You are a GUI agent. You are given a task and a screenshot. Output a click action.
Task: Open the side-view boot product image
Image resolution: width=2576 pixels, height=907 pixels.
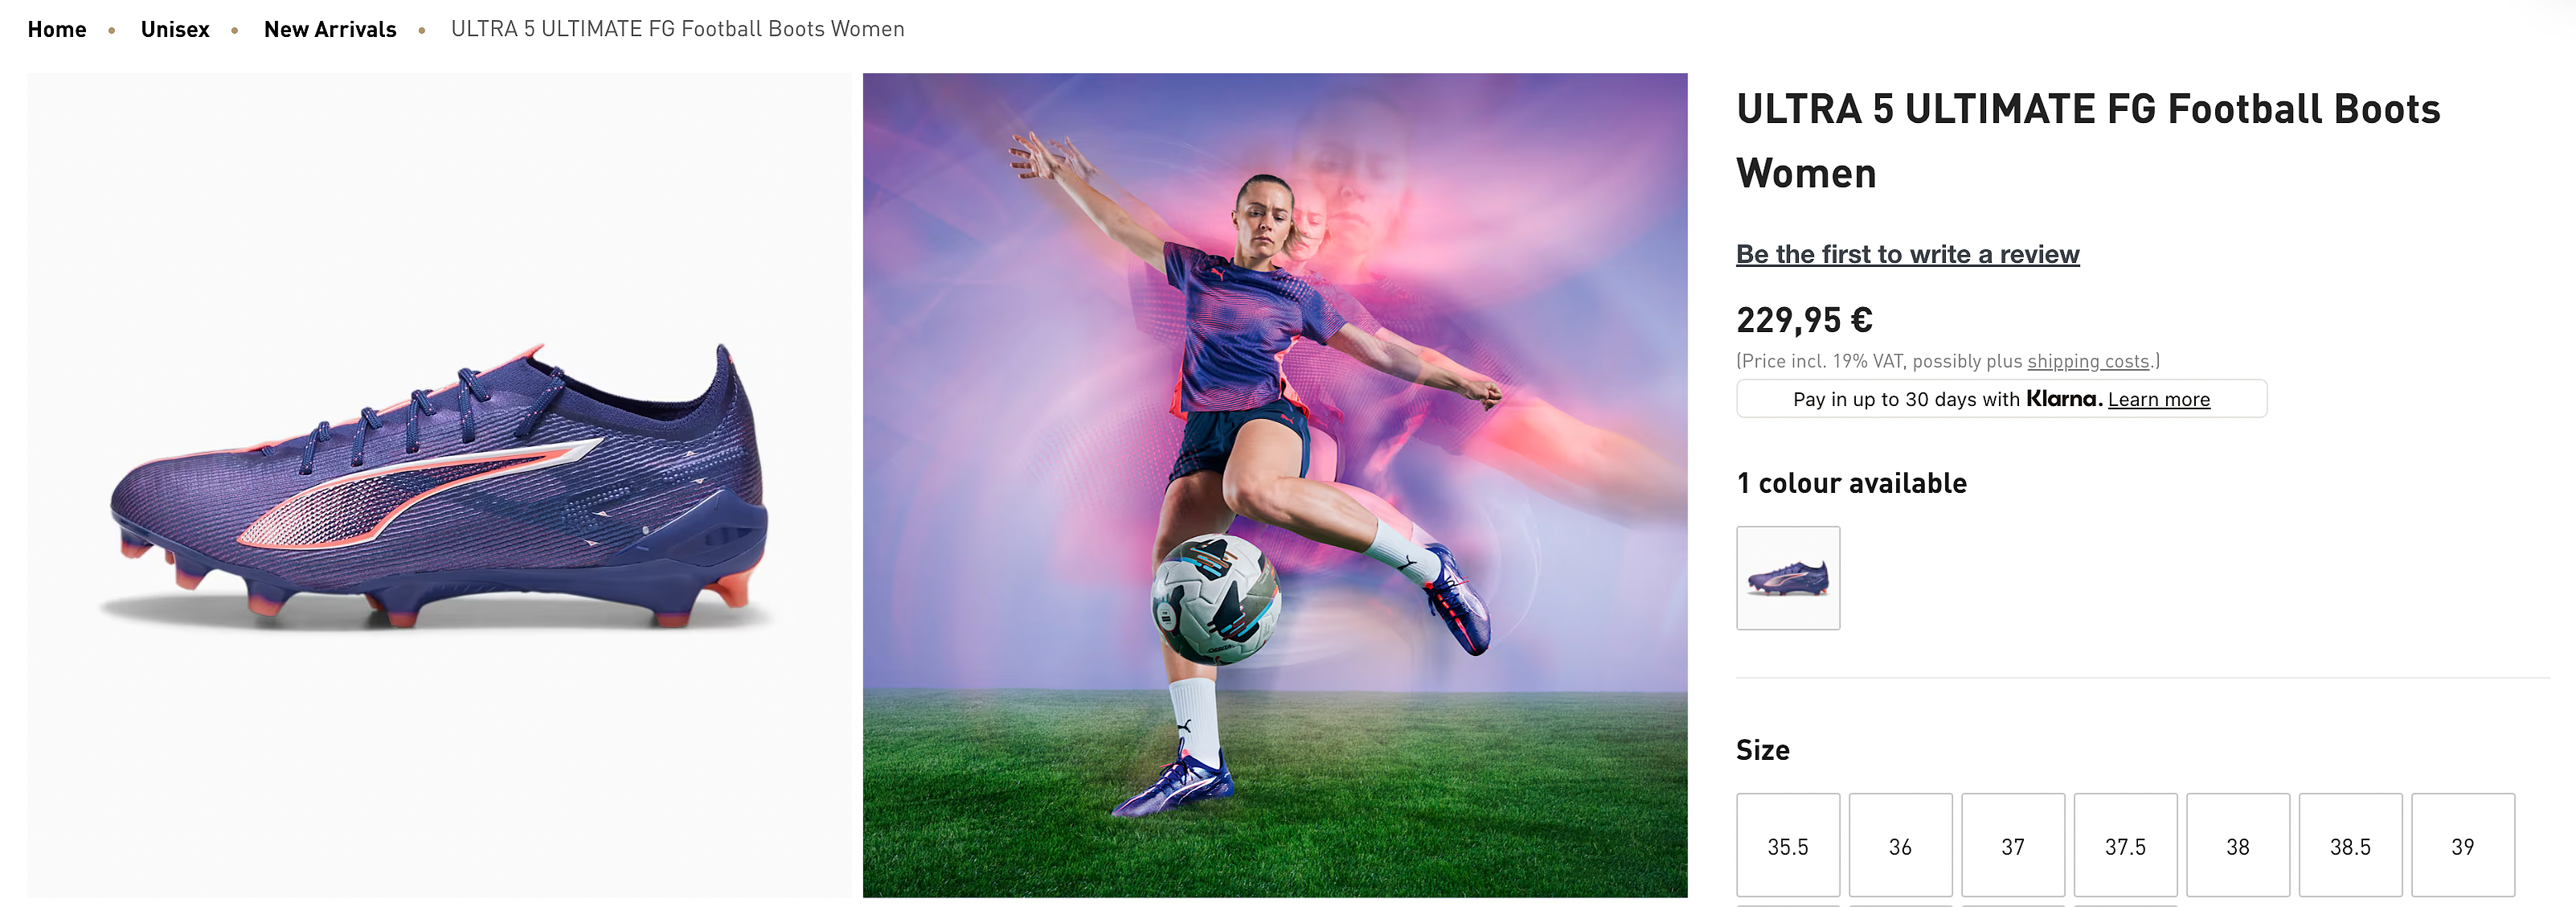439,485
